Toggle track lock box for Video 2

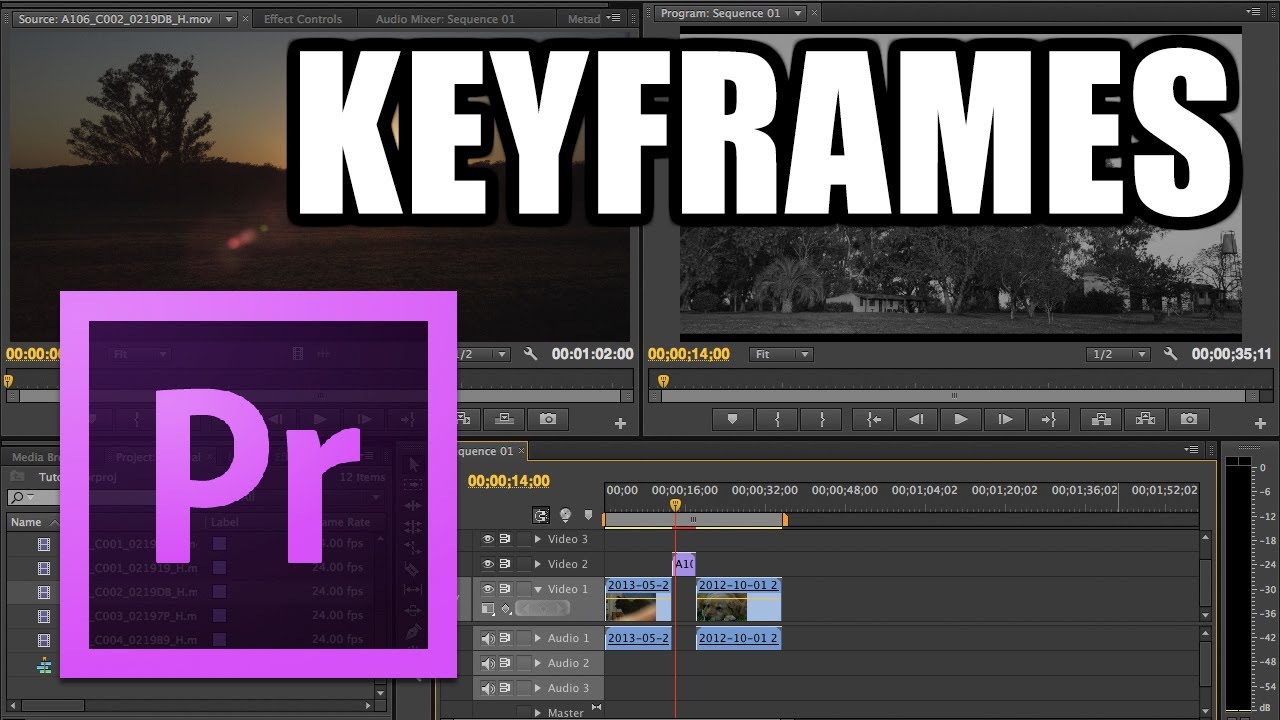524,564
